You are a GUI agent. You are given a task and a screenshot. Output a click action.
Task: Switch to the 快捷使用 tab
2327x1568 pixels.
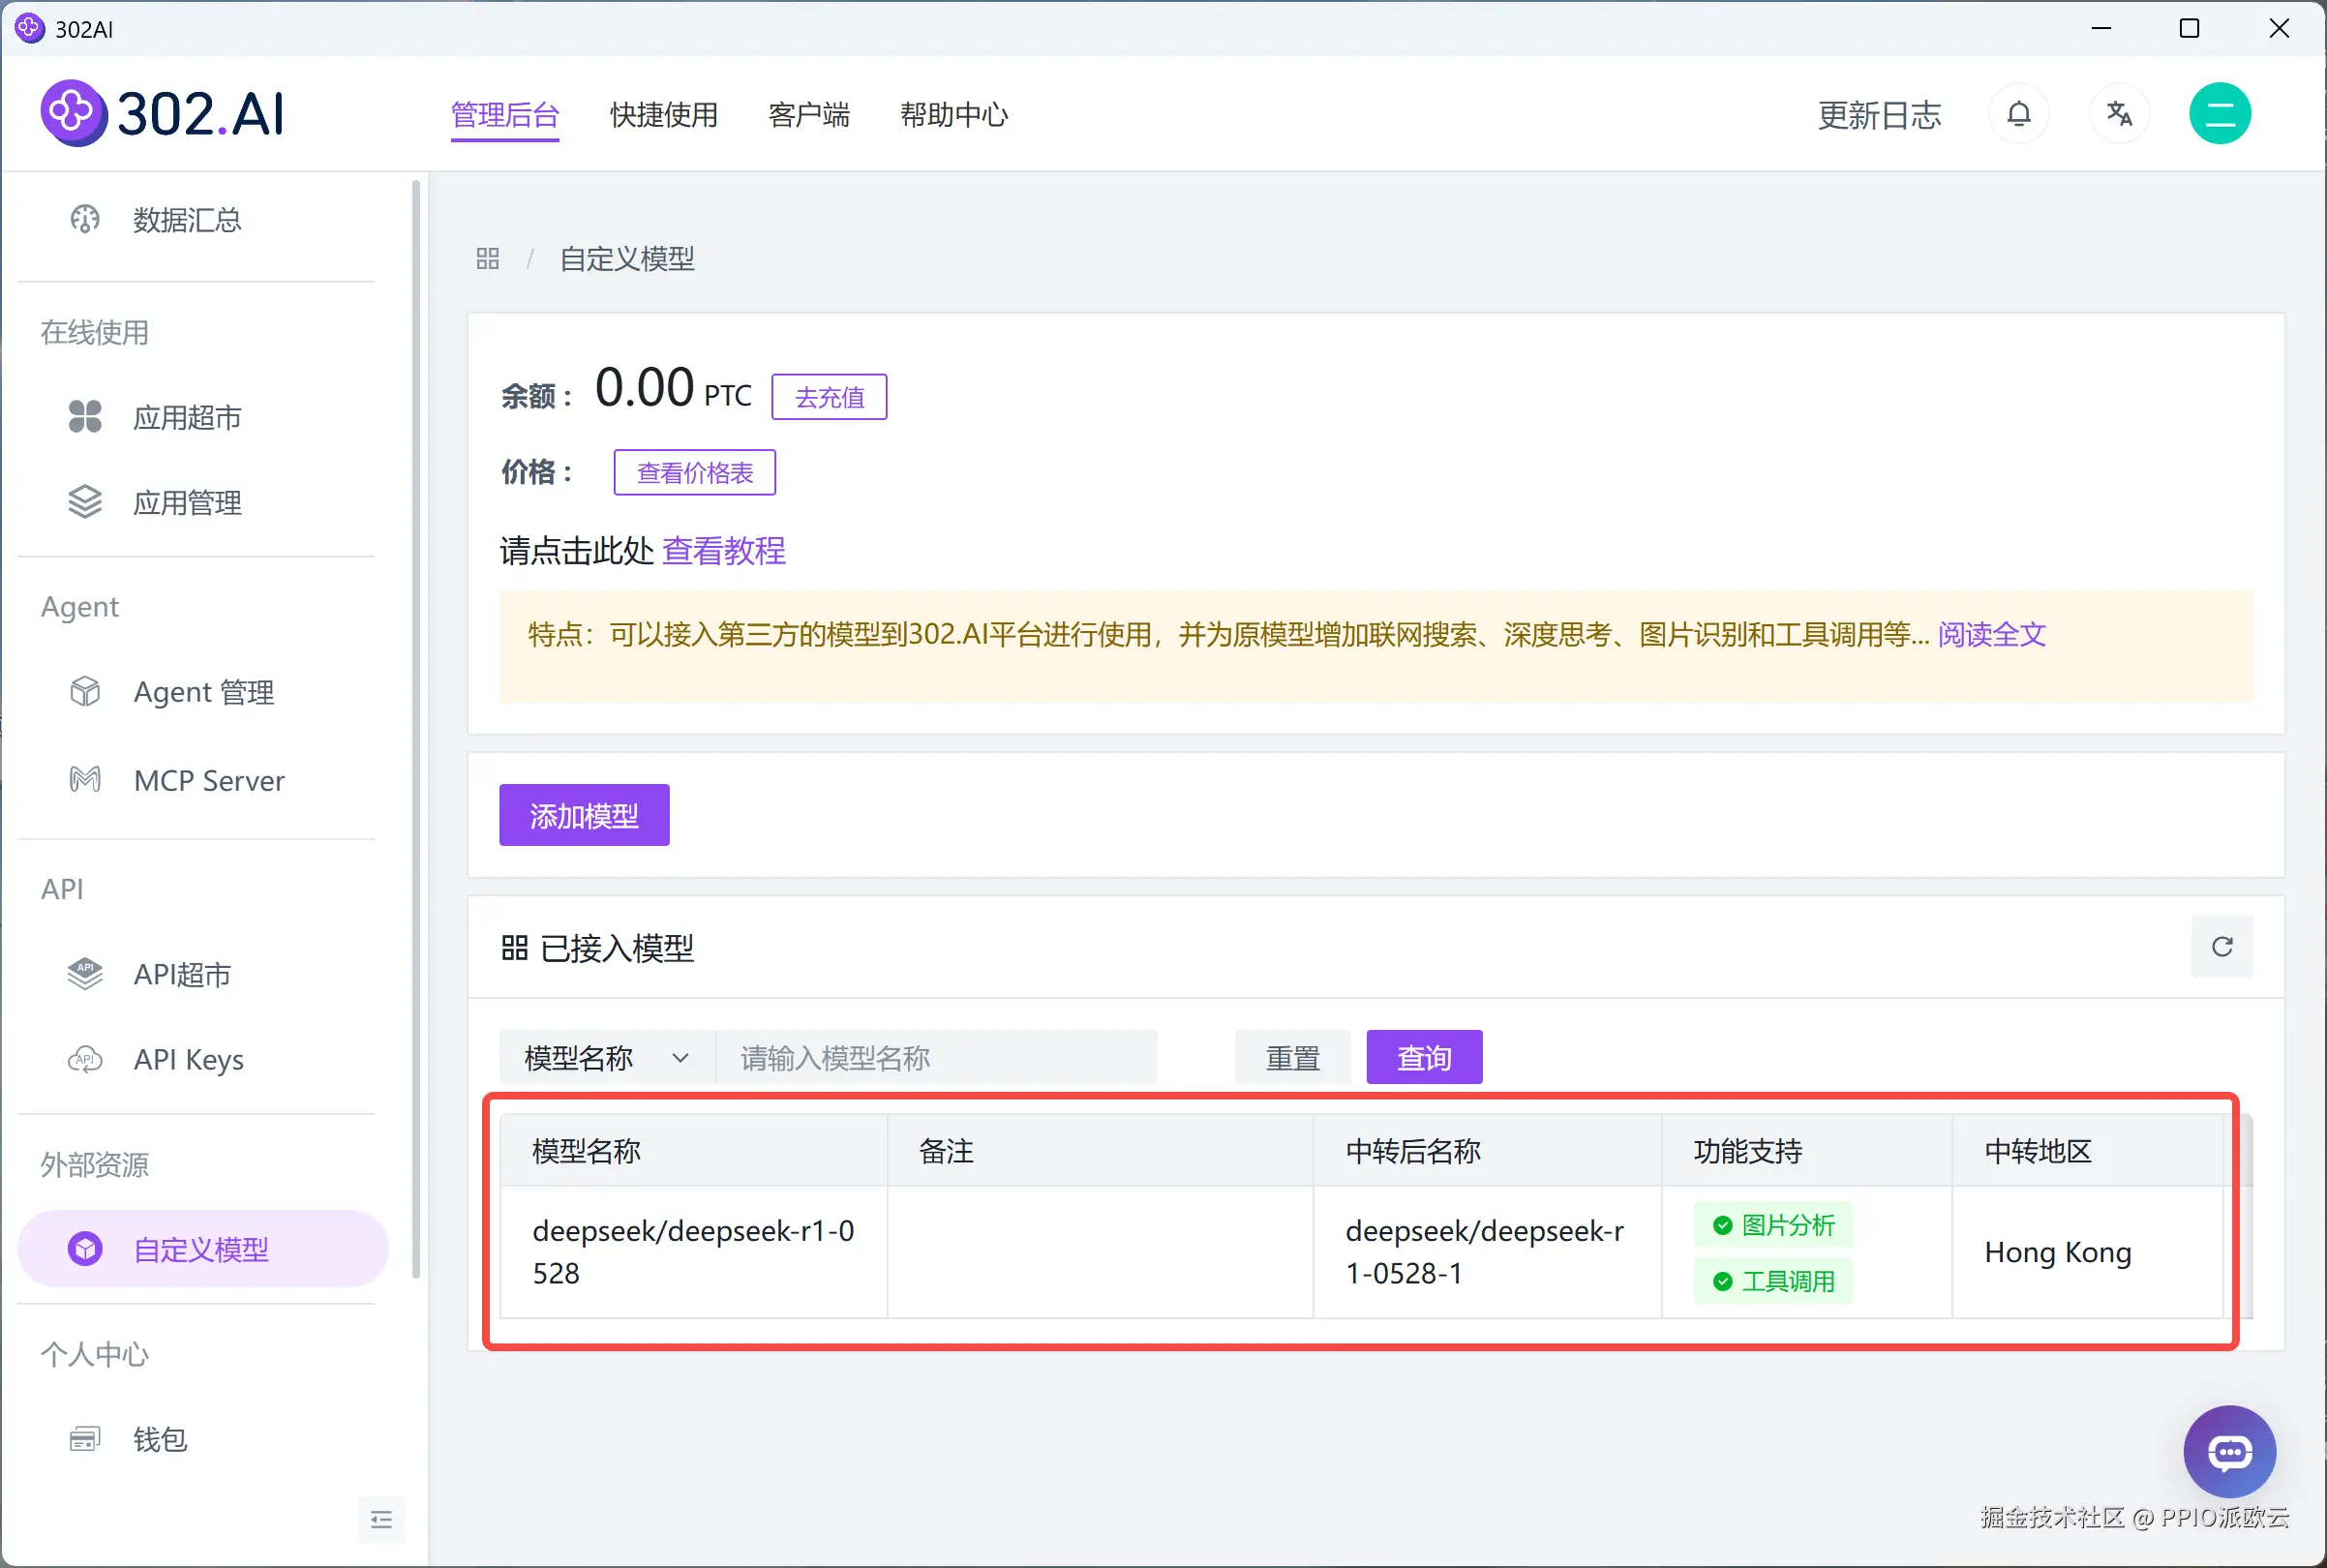point(663,115)
